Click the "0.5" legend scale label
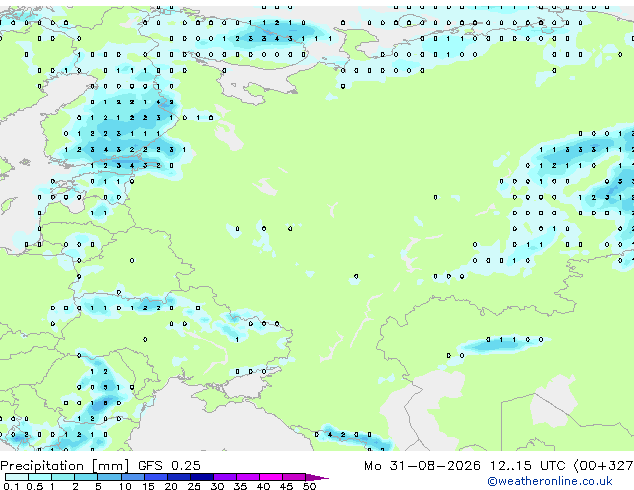The height and width of the screenshot is (490, 634). tap(35, 486)
